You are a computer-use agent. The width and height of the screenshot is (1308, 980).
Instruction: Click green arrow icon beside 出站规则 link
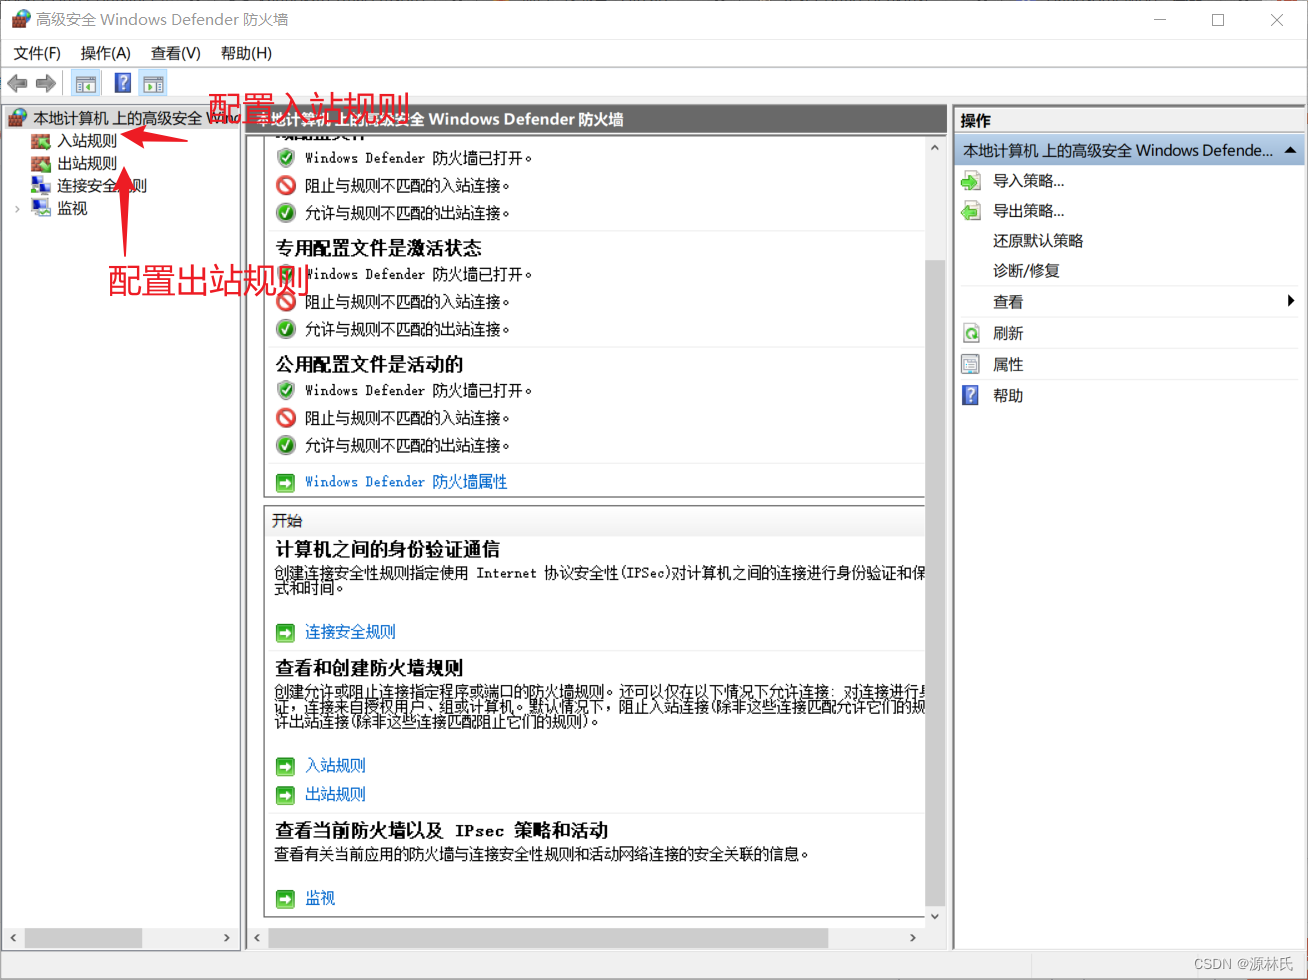click(x=286, y=794)
